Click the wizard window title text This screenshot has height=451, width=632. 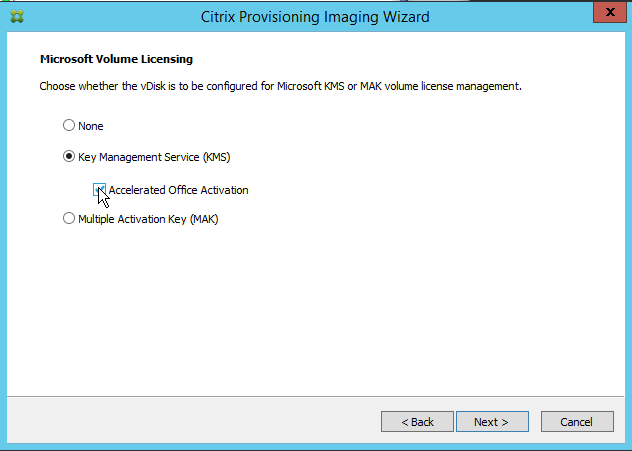315,17
